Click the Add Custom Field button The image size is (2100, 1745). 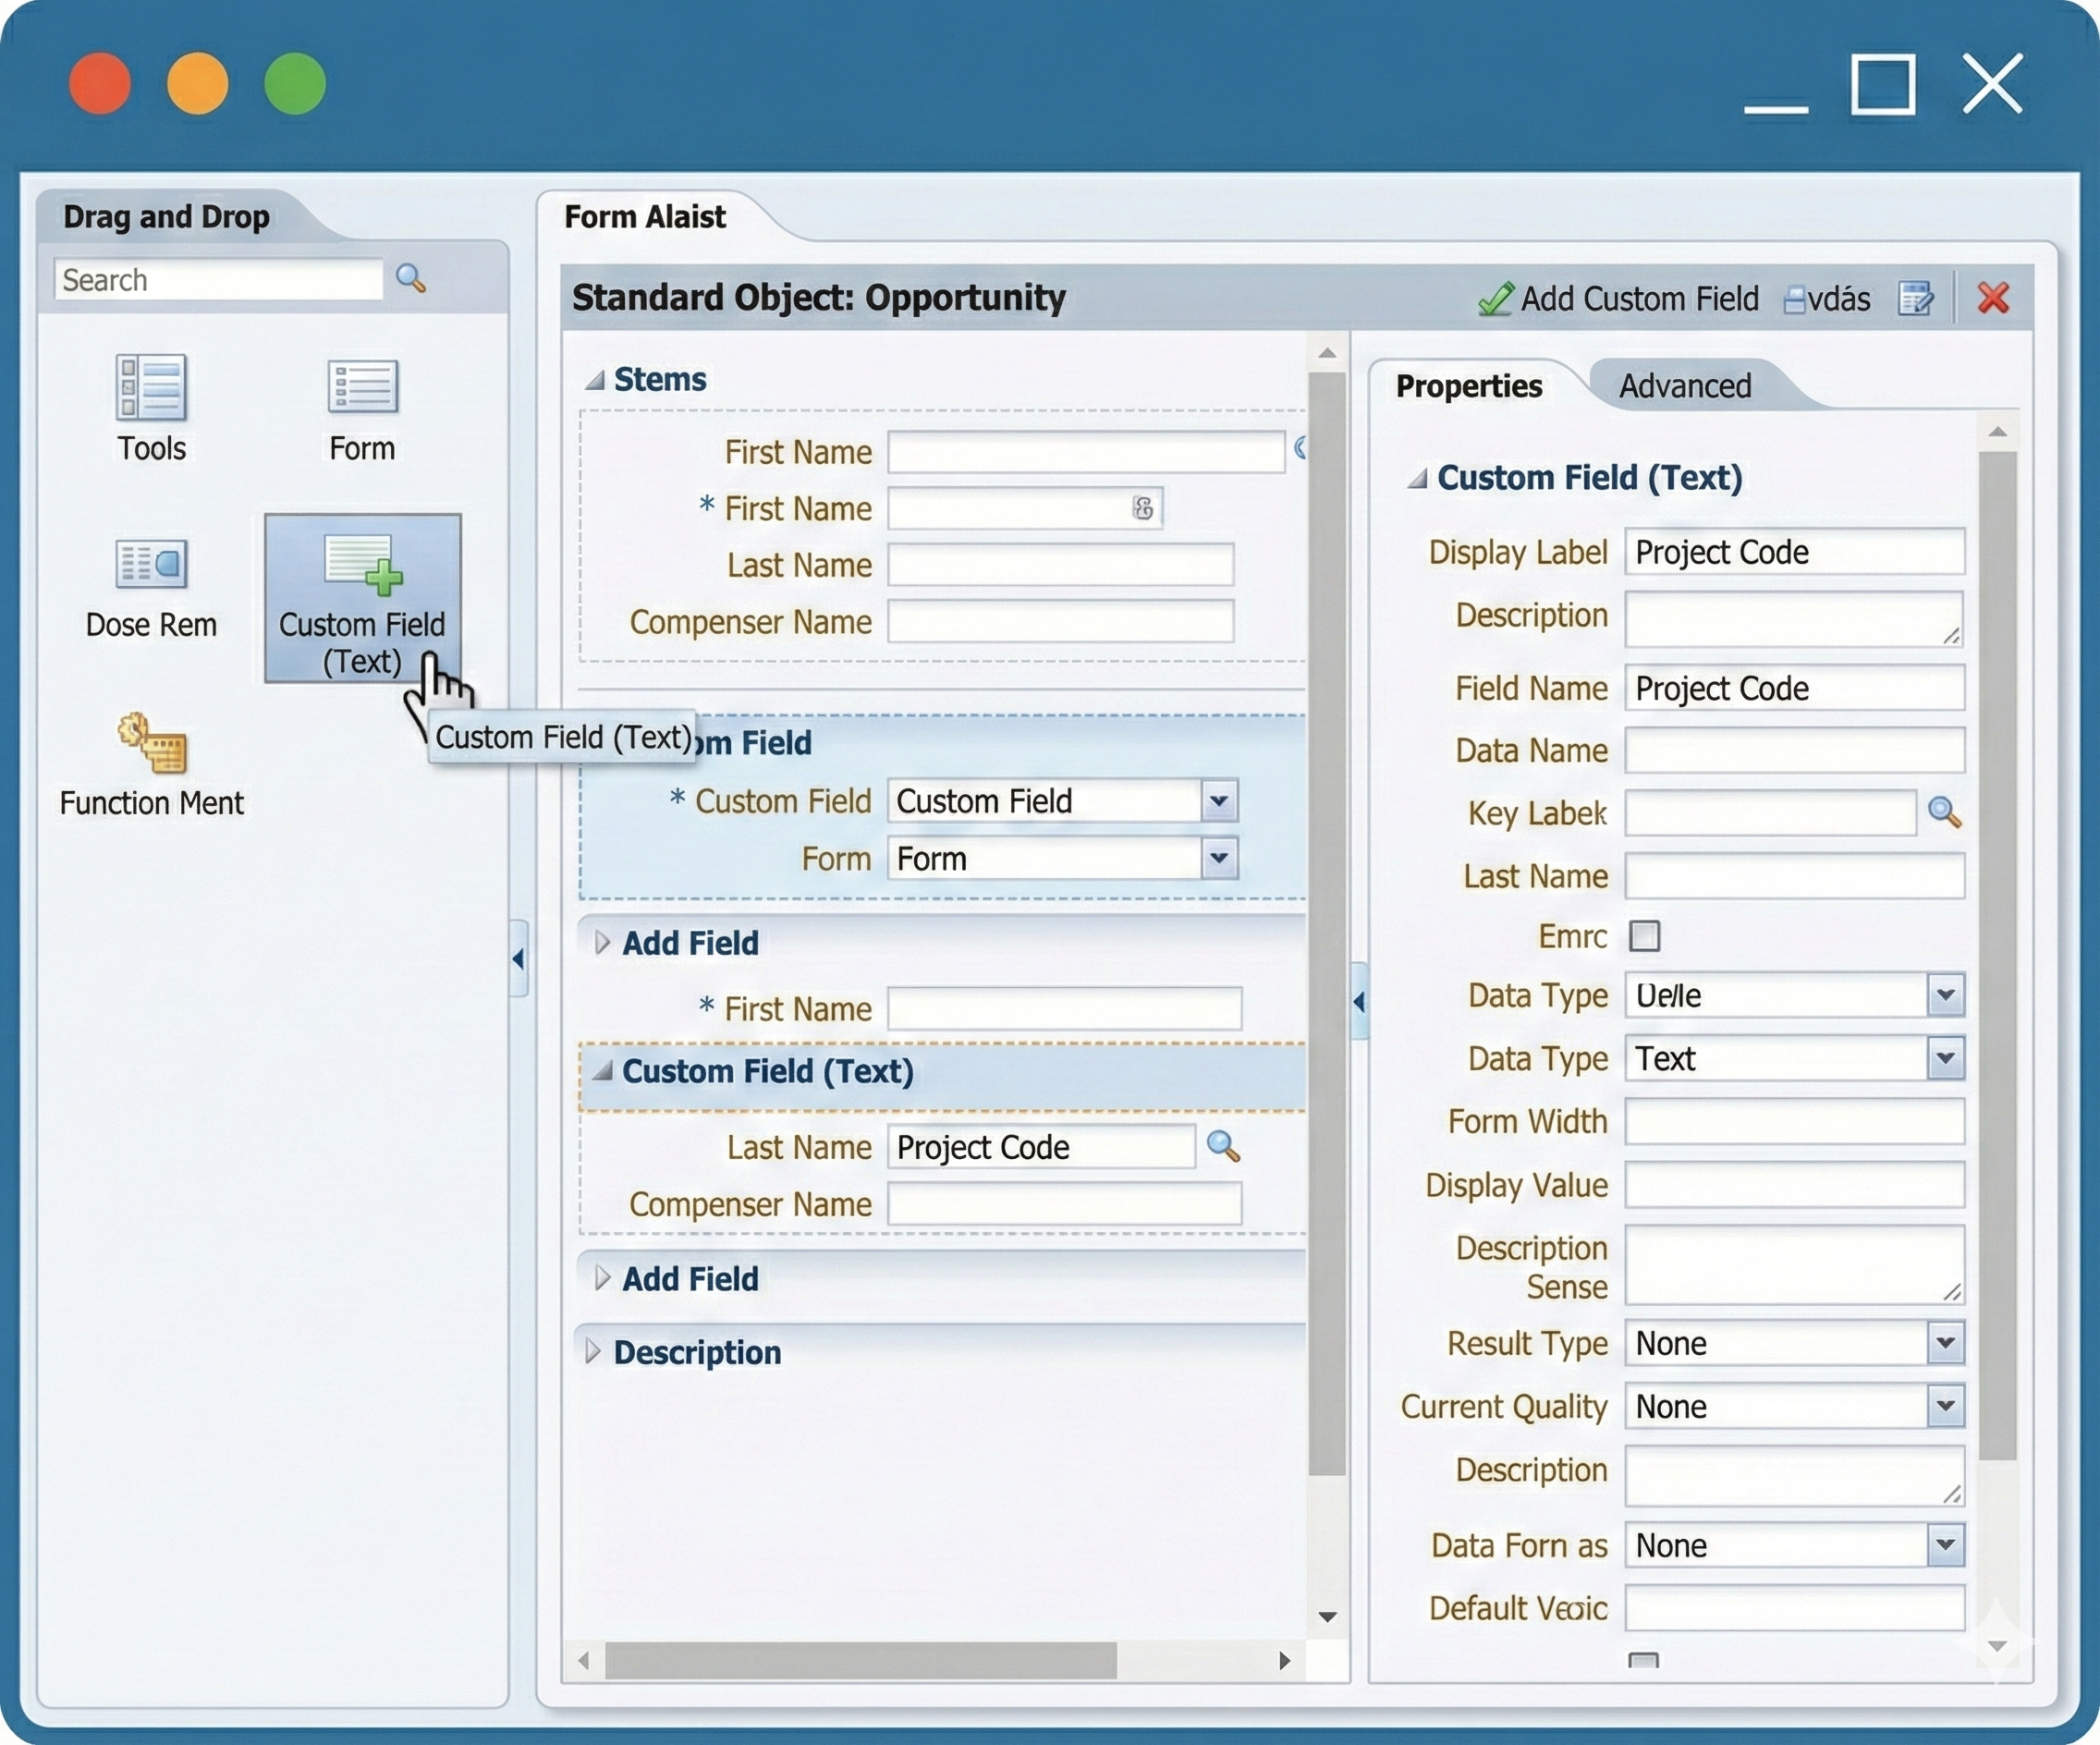pyautogui.click(x=1619, y=298)
